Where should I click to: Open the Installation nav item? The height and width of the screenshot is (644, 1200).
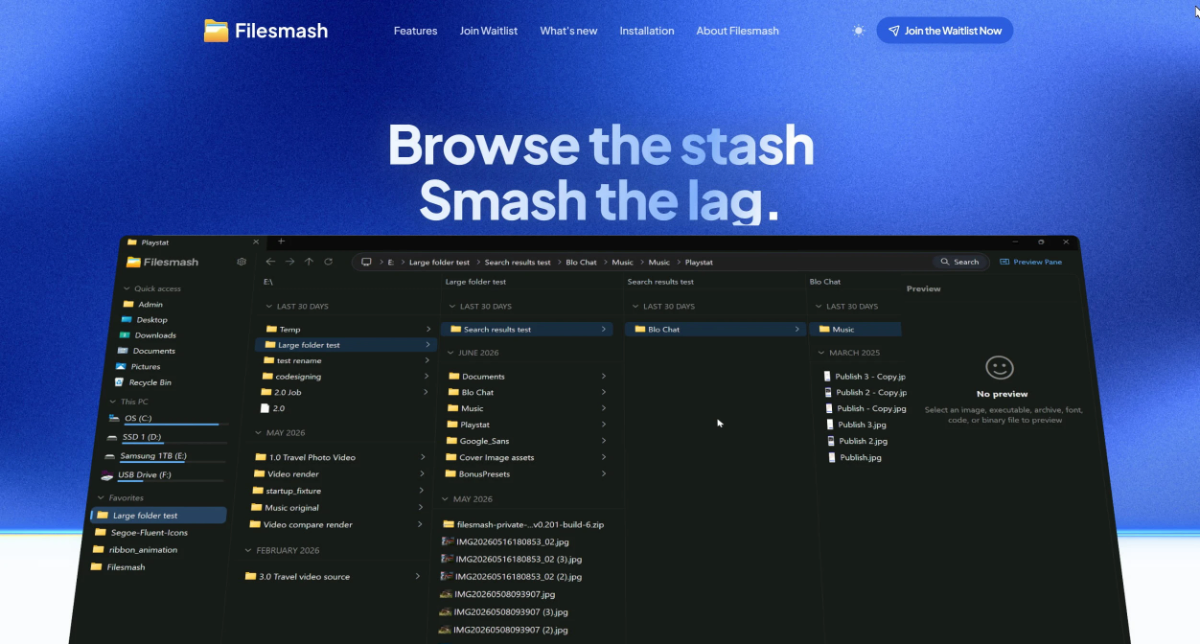pos(647,31)
